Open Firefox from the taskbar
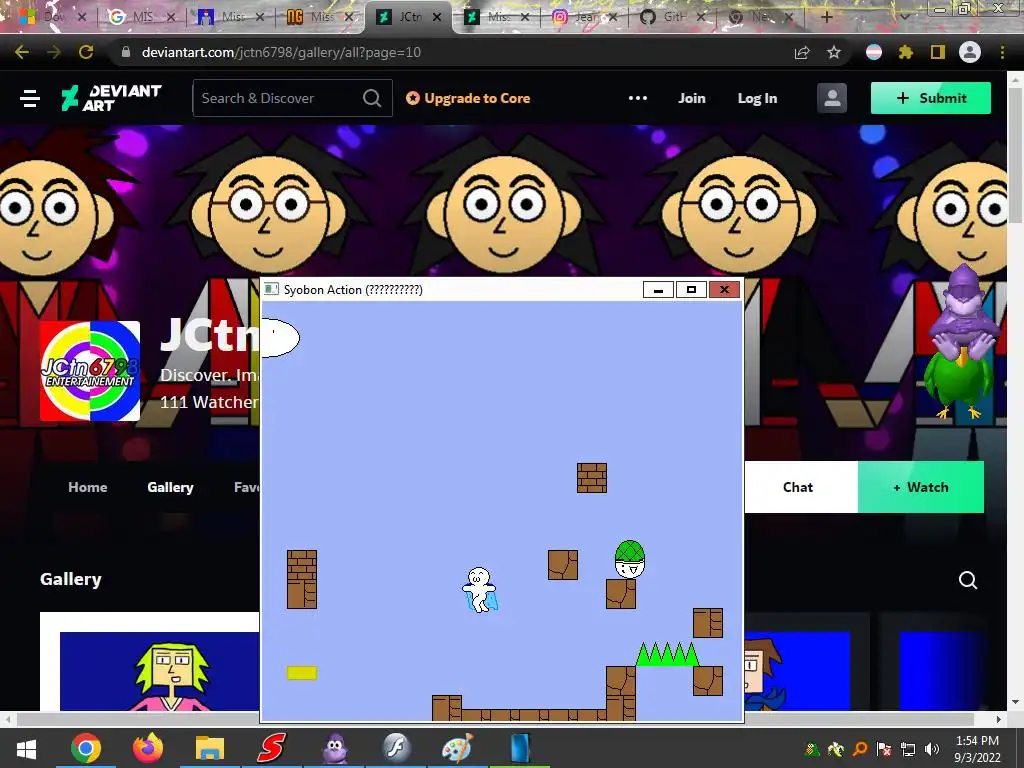This screenshot has width=1024, height=768. (x=148, y=748)
